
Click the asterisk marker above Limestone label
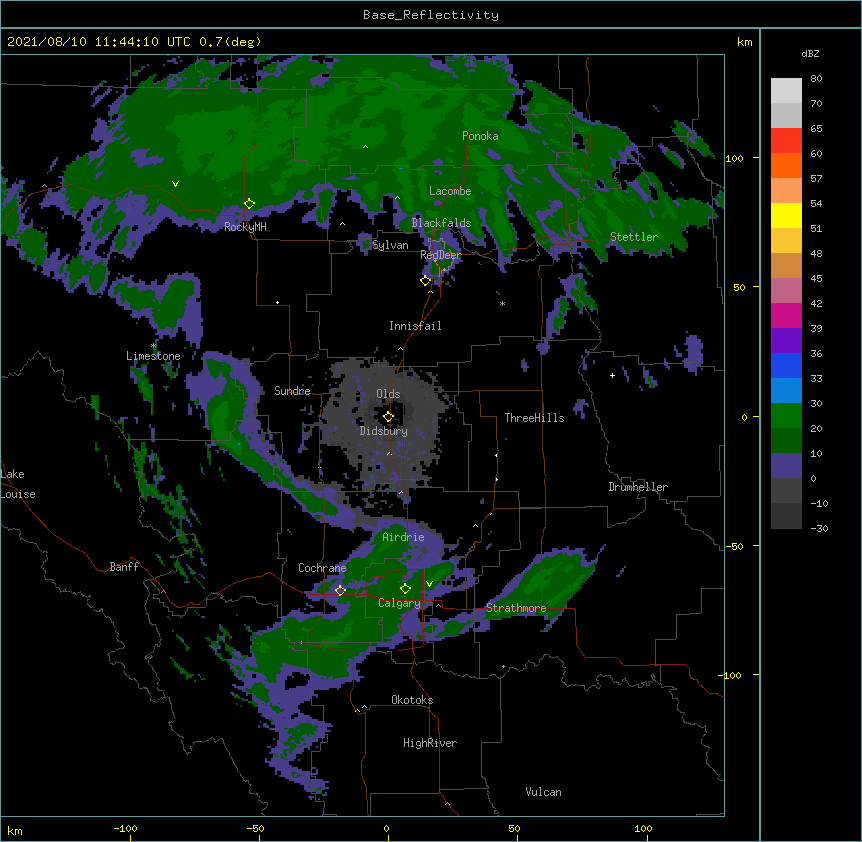(x=153, y=346)
